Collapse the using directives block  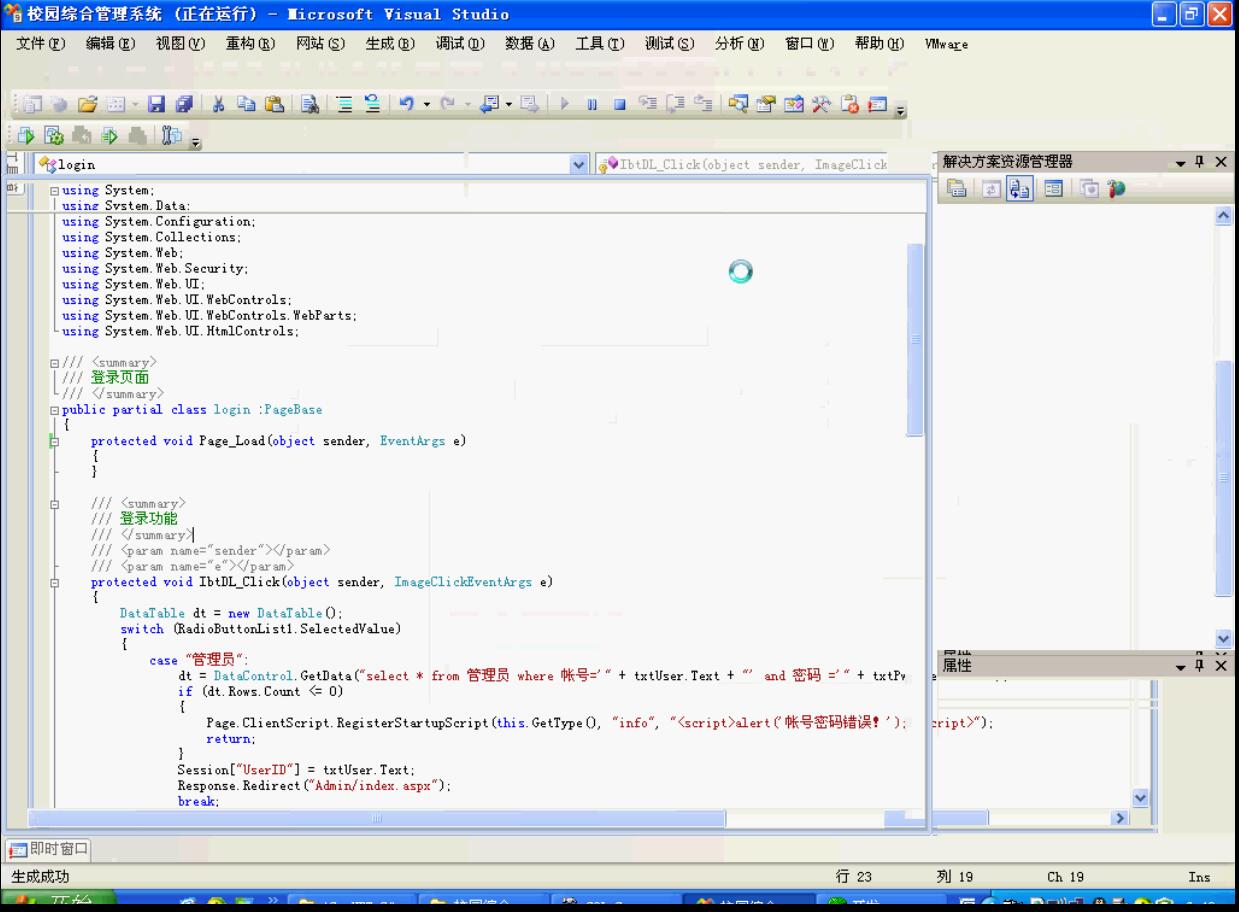(56, 190)
